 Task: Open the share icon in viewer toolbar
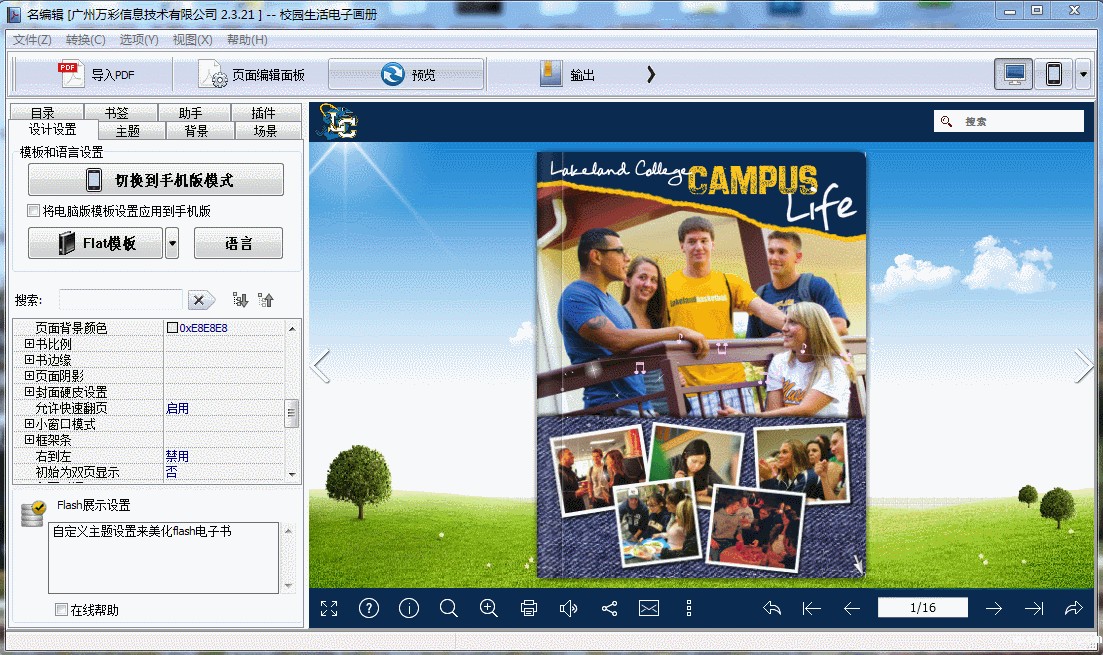click(x=609, y=608)
